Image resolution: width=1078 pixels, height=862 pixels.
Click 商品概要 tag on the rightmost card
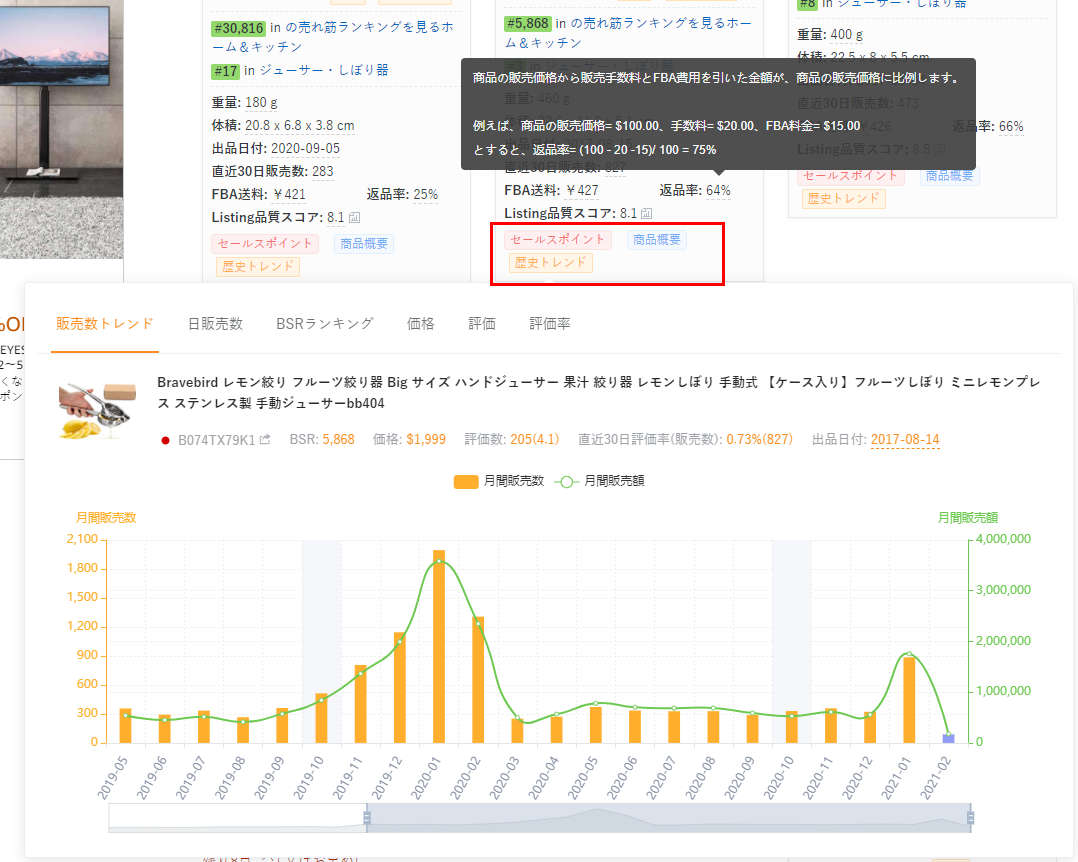point(949,175)
